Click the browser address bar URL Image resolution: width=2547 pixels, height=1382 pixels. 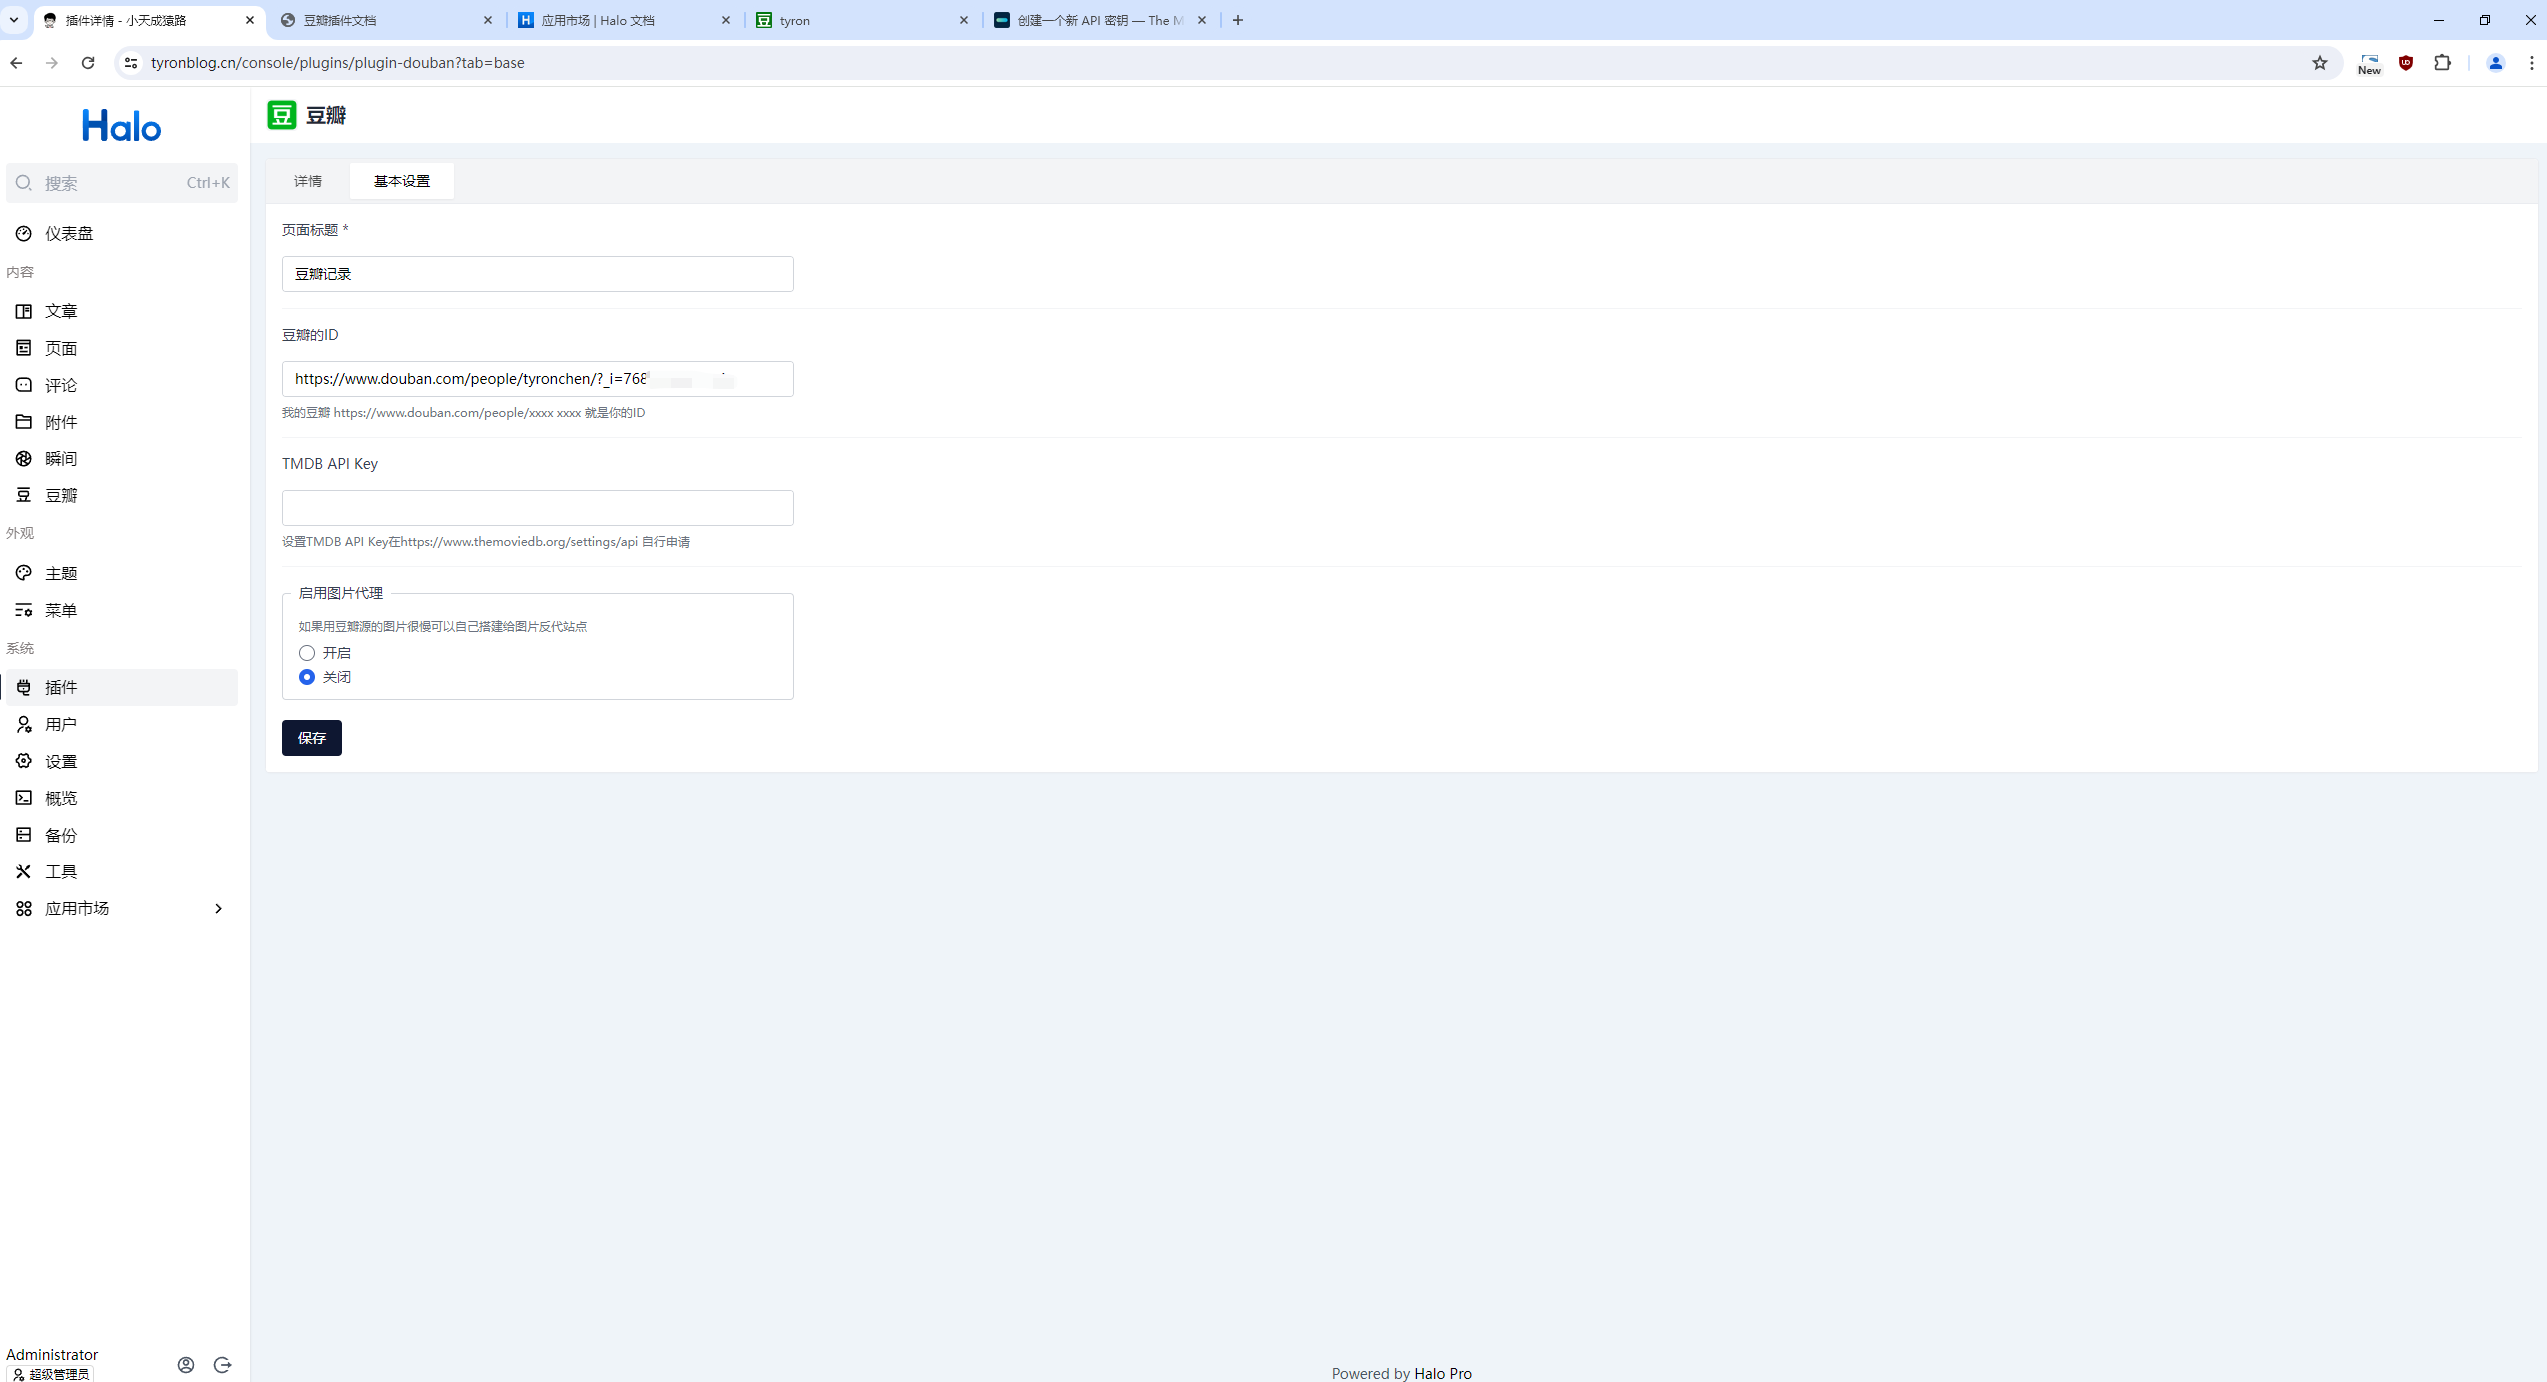pos(338,63)
